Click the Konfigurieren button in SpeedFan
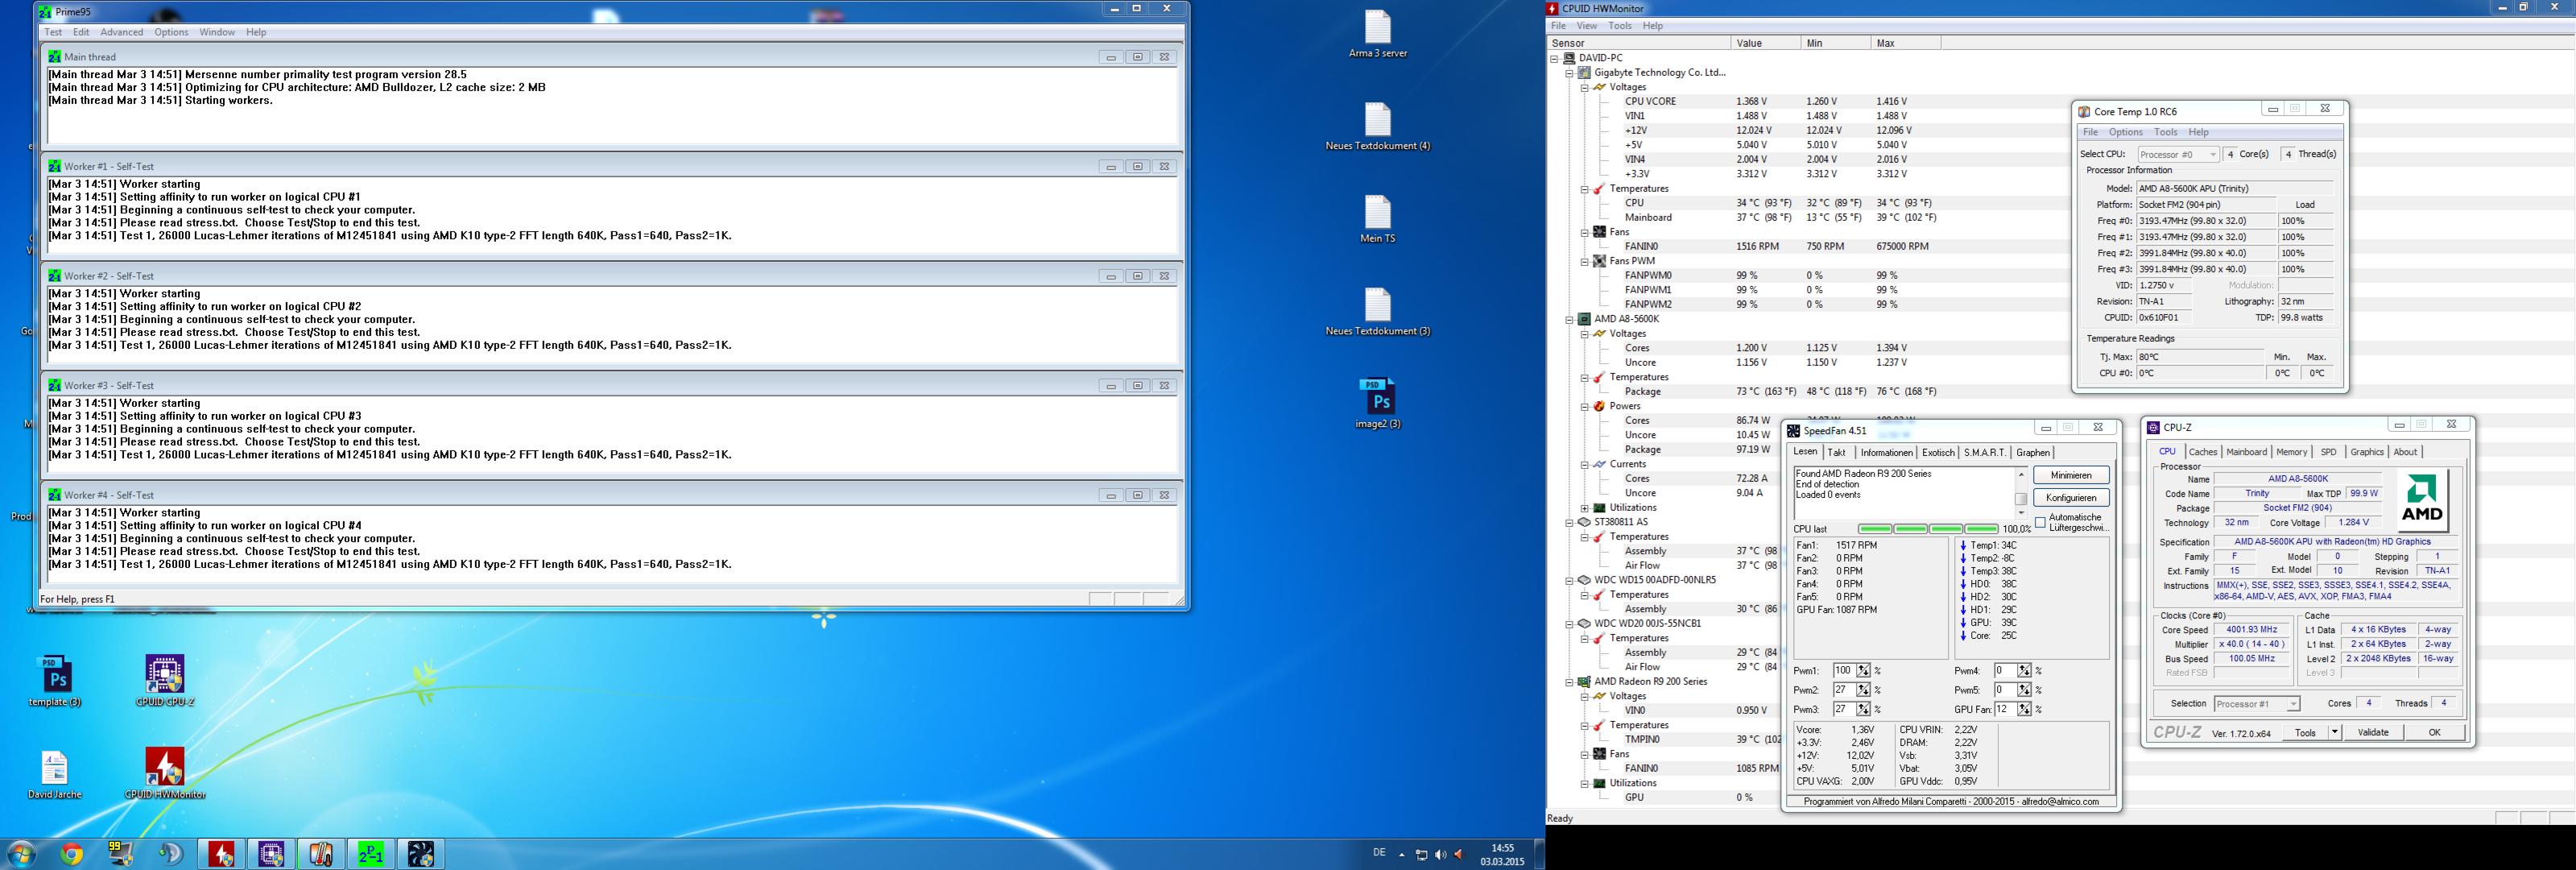 [x=2071, y=497]
